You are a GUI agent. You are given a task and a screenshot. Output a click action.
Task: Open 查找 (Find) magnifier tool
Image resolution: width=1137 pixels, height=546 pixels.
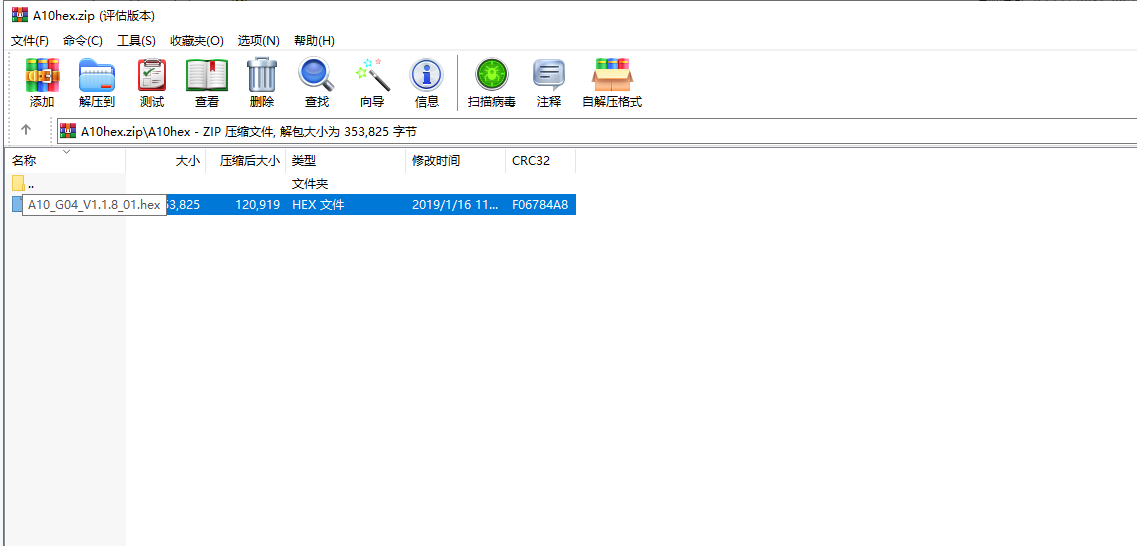point(316,83)
